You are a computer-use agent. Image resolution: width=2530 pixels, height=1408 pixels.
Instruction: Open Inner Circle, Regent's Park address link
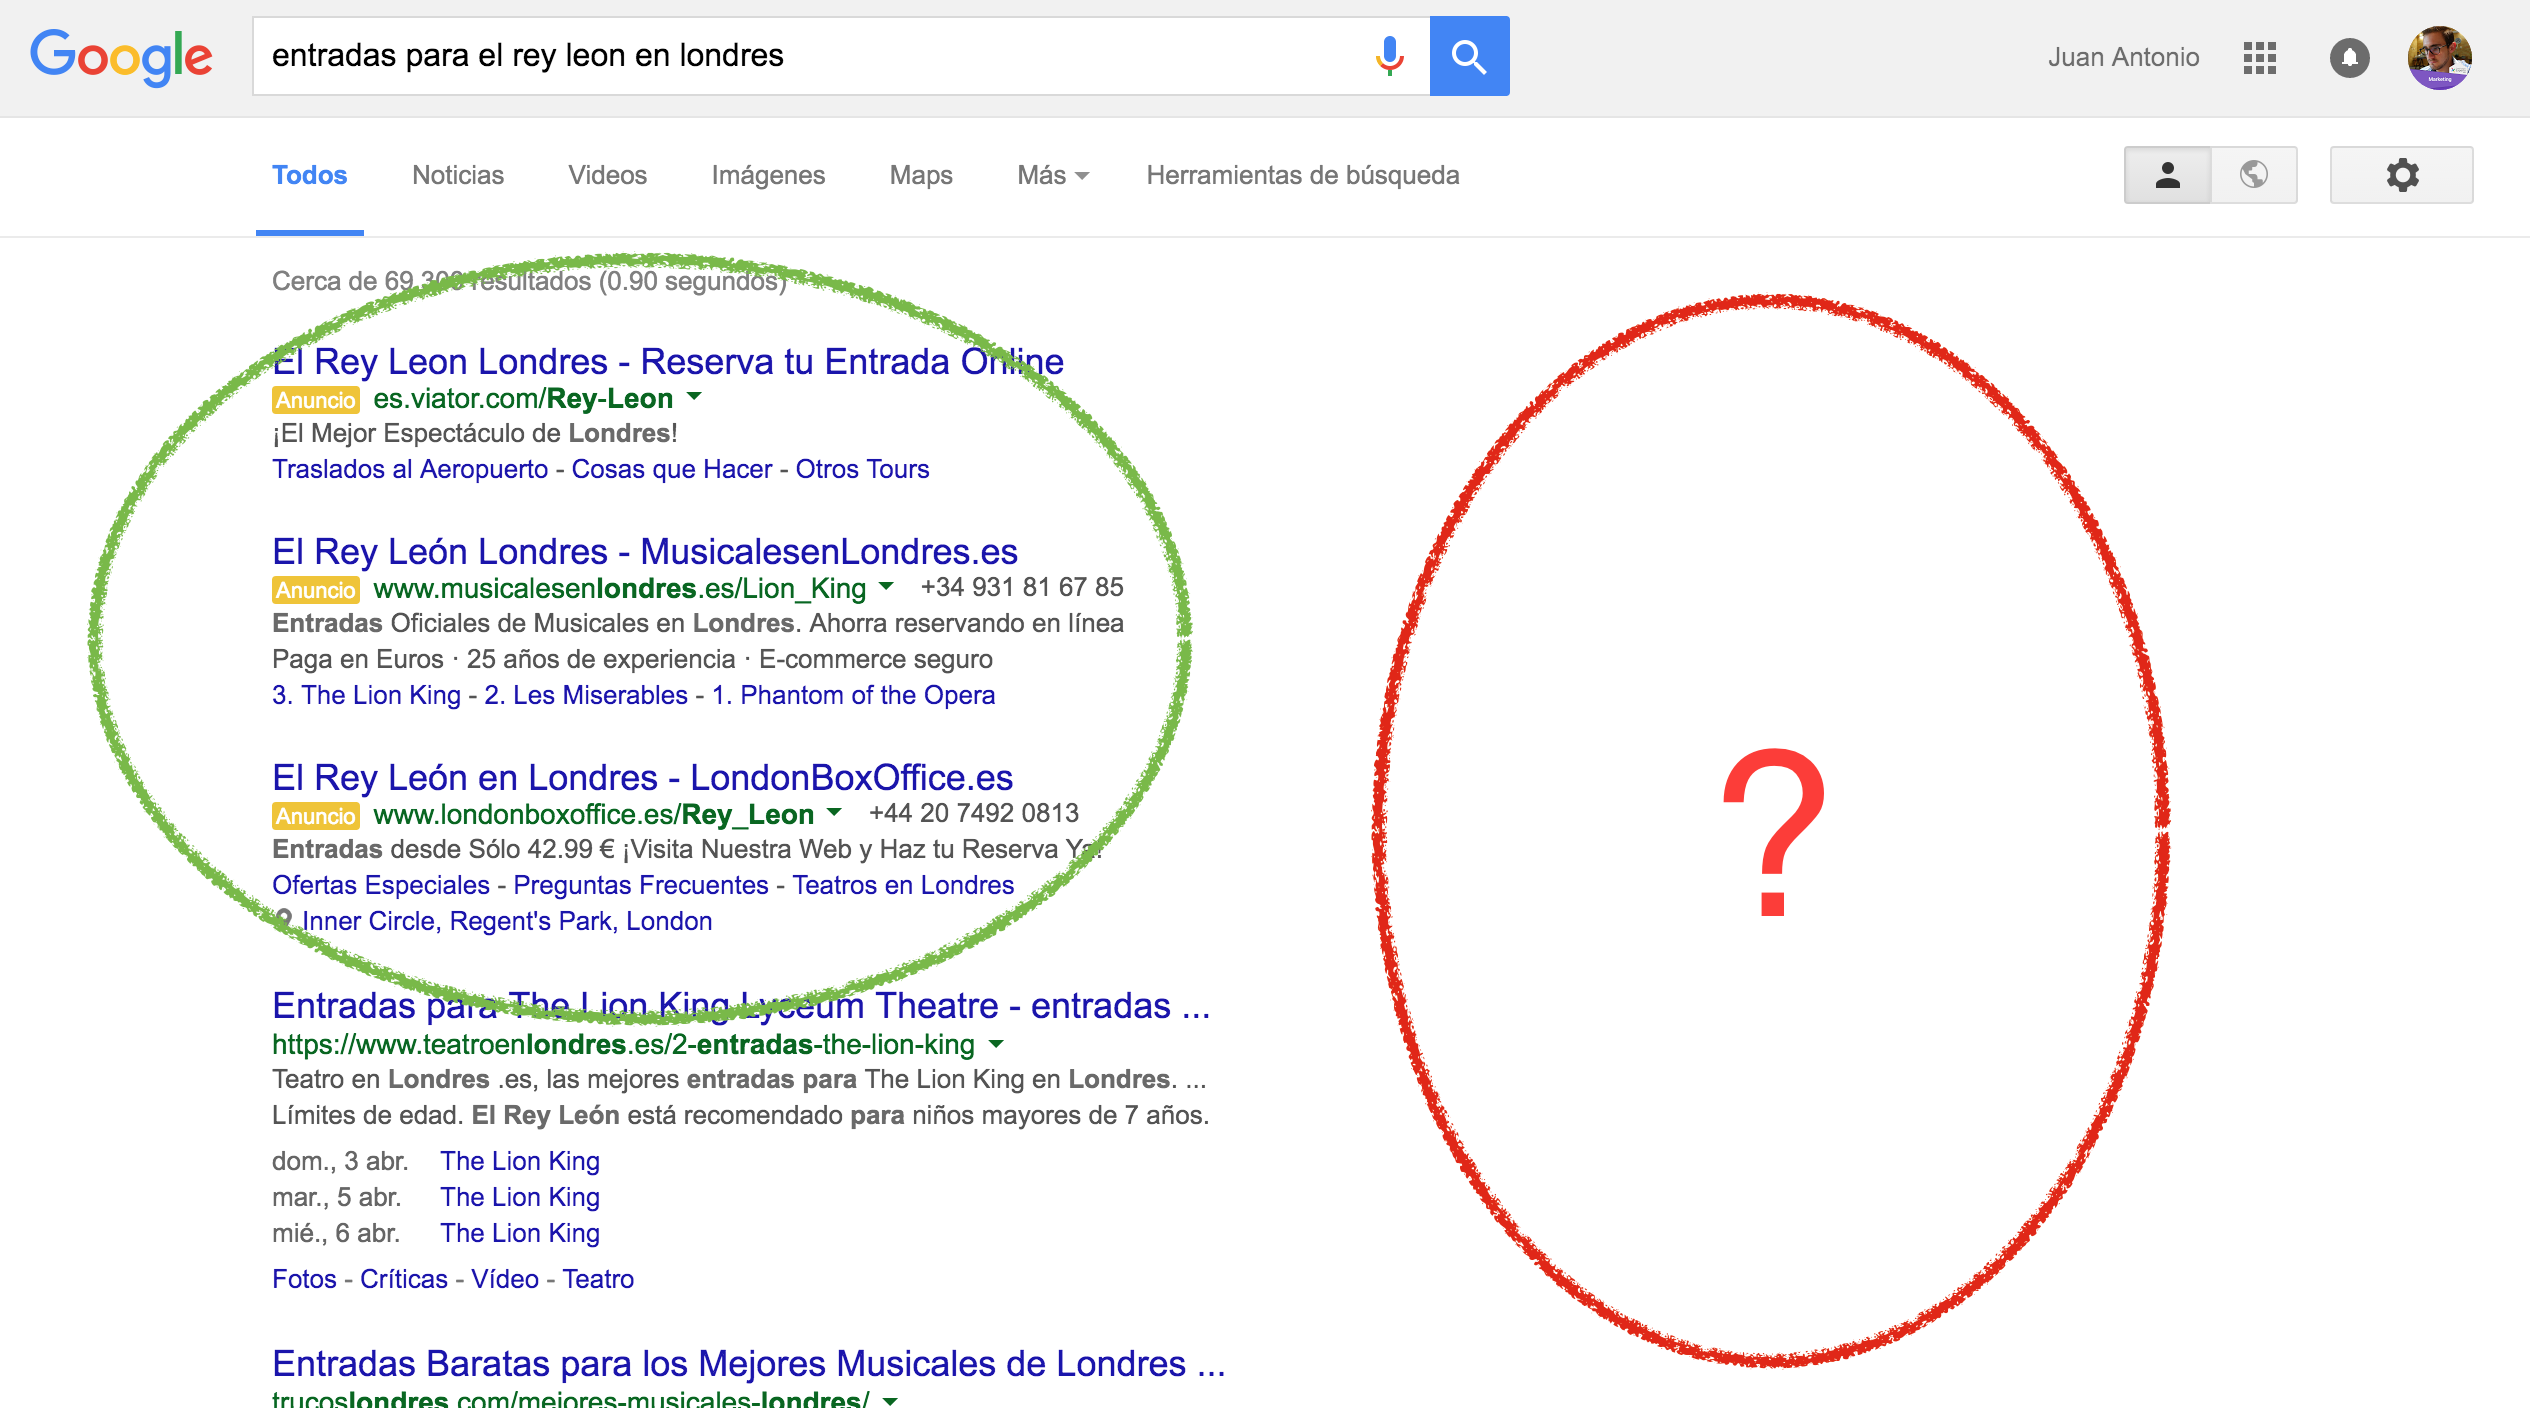[507, 921]
